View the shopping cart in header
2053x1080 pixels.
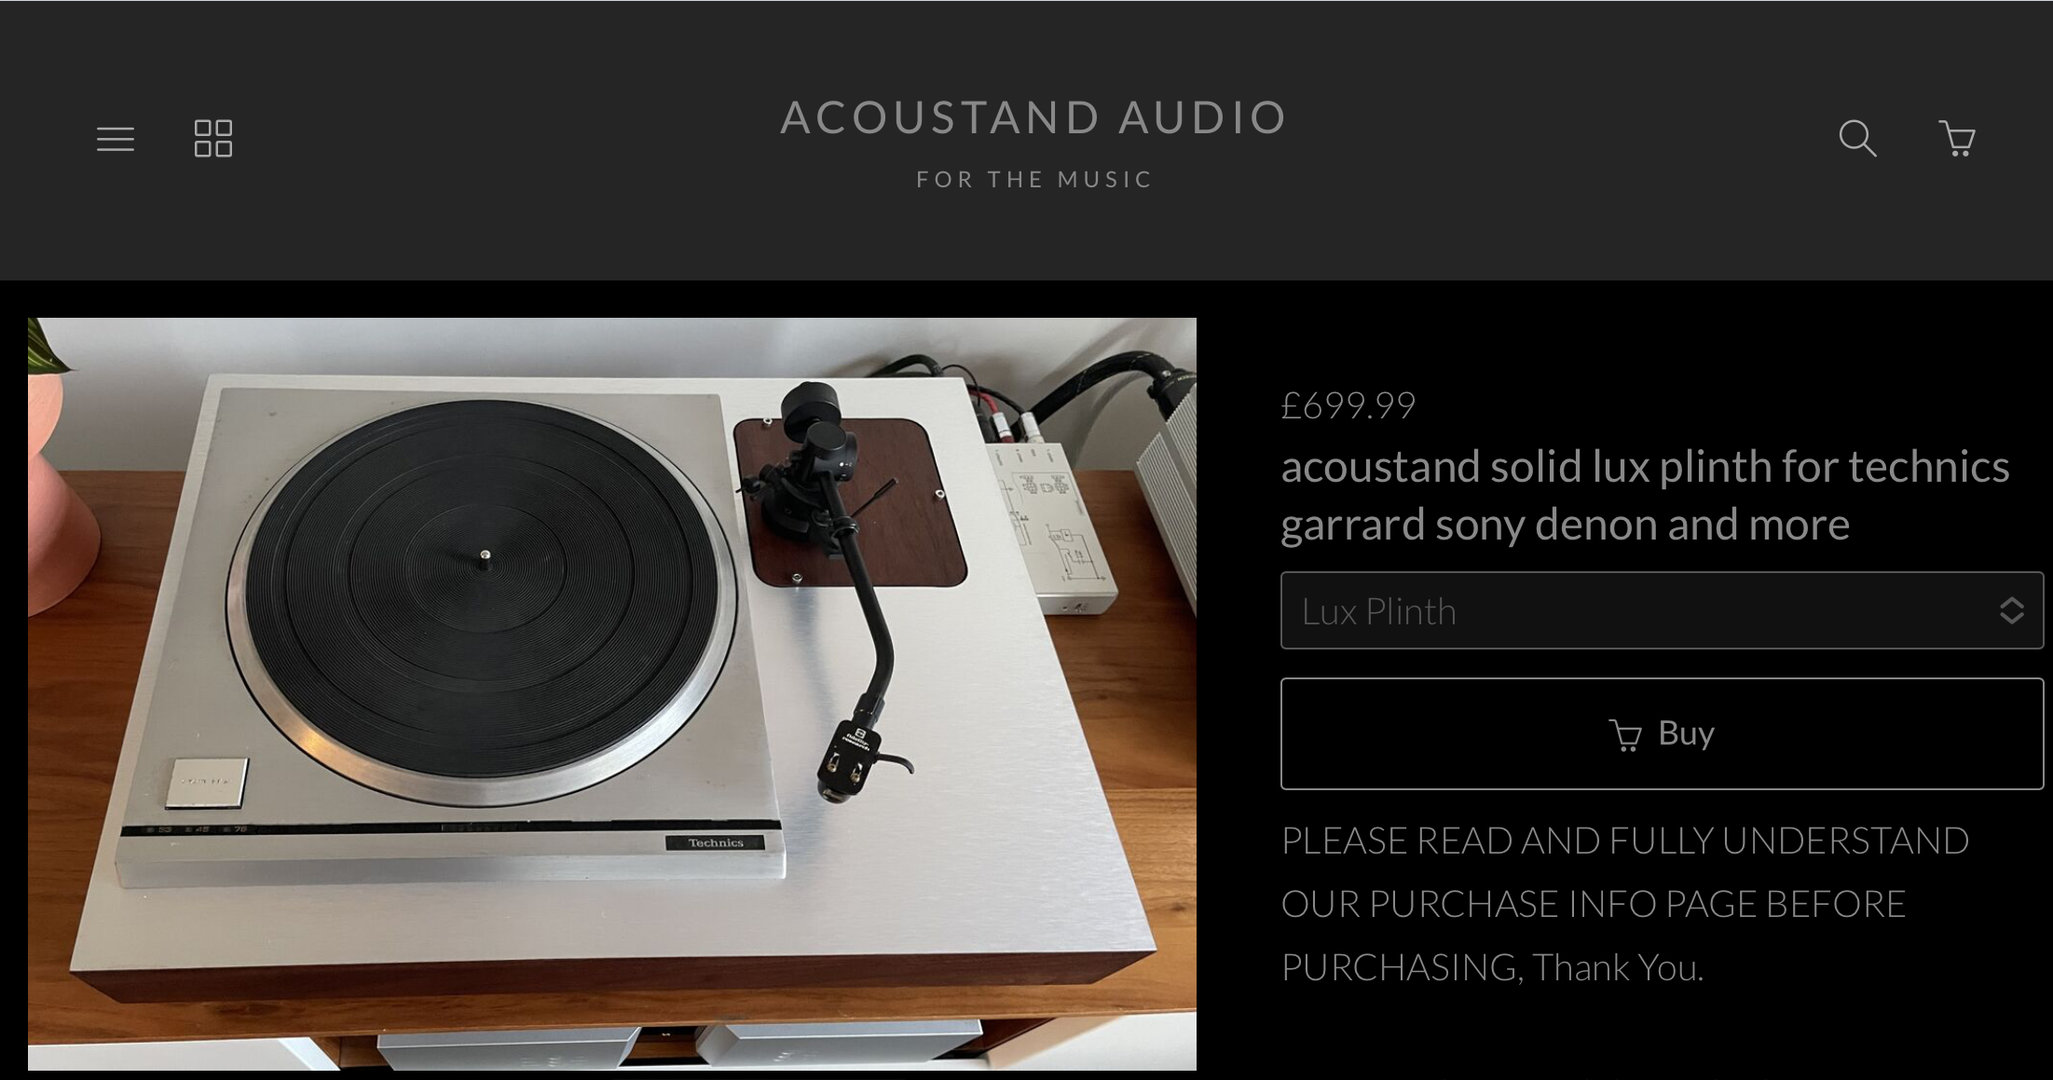1957,138
